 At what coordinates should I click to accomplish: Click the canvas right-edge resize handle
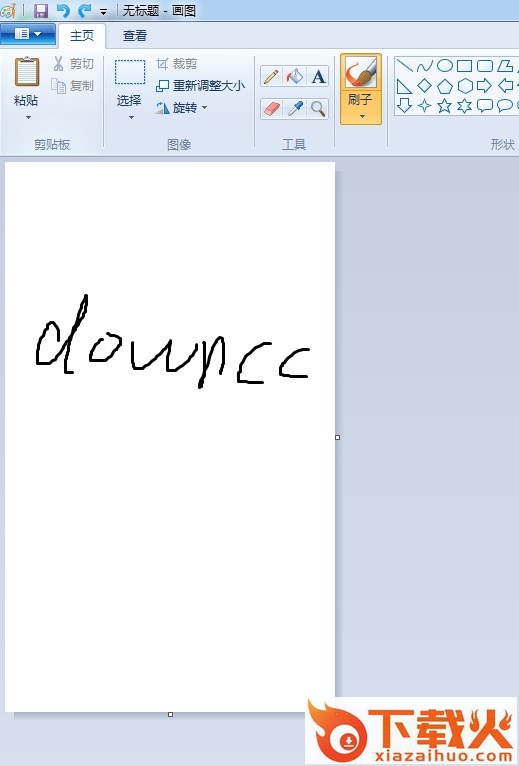[x=338, y=437]
